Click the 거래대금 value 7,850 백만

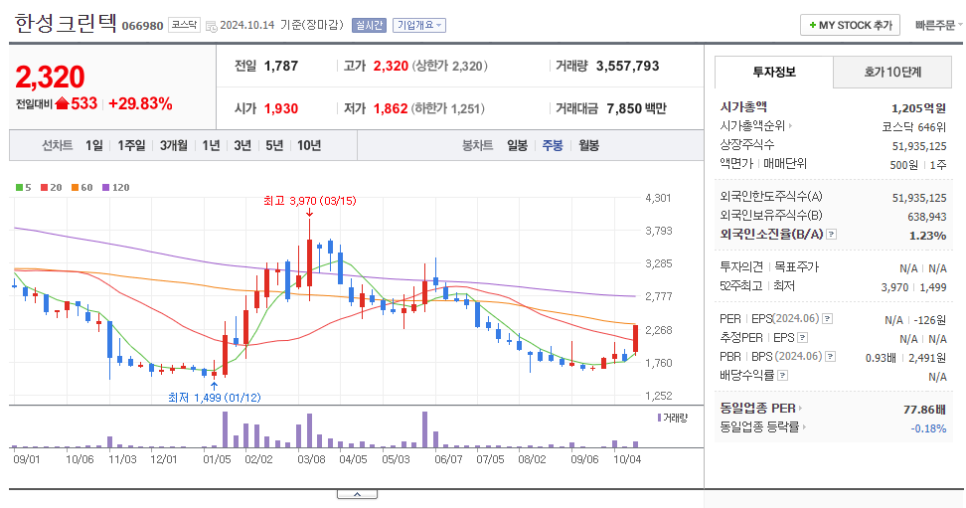coord(636,108)
